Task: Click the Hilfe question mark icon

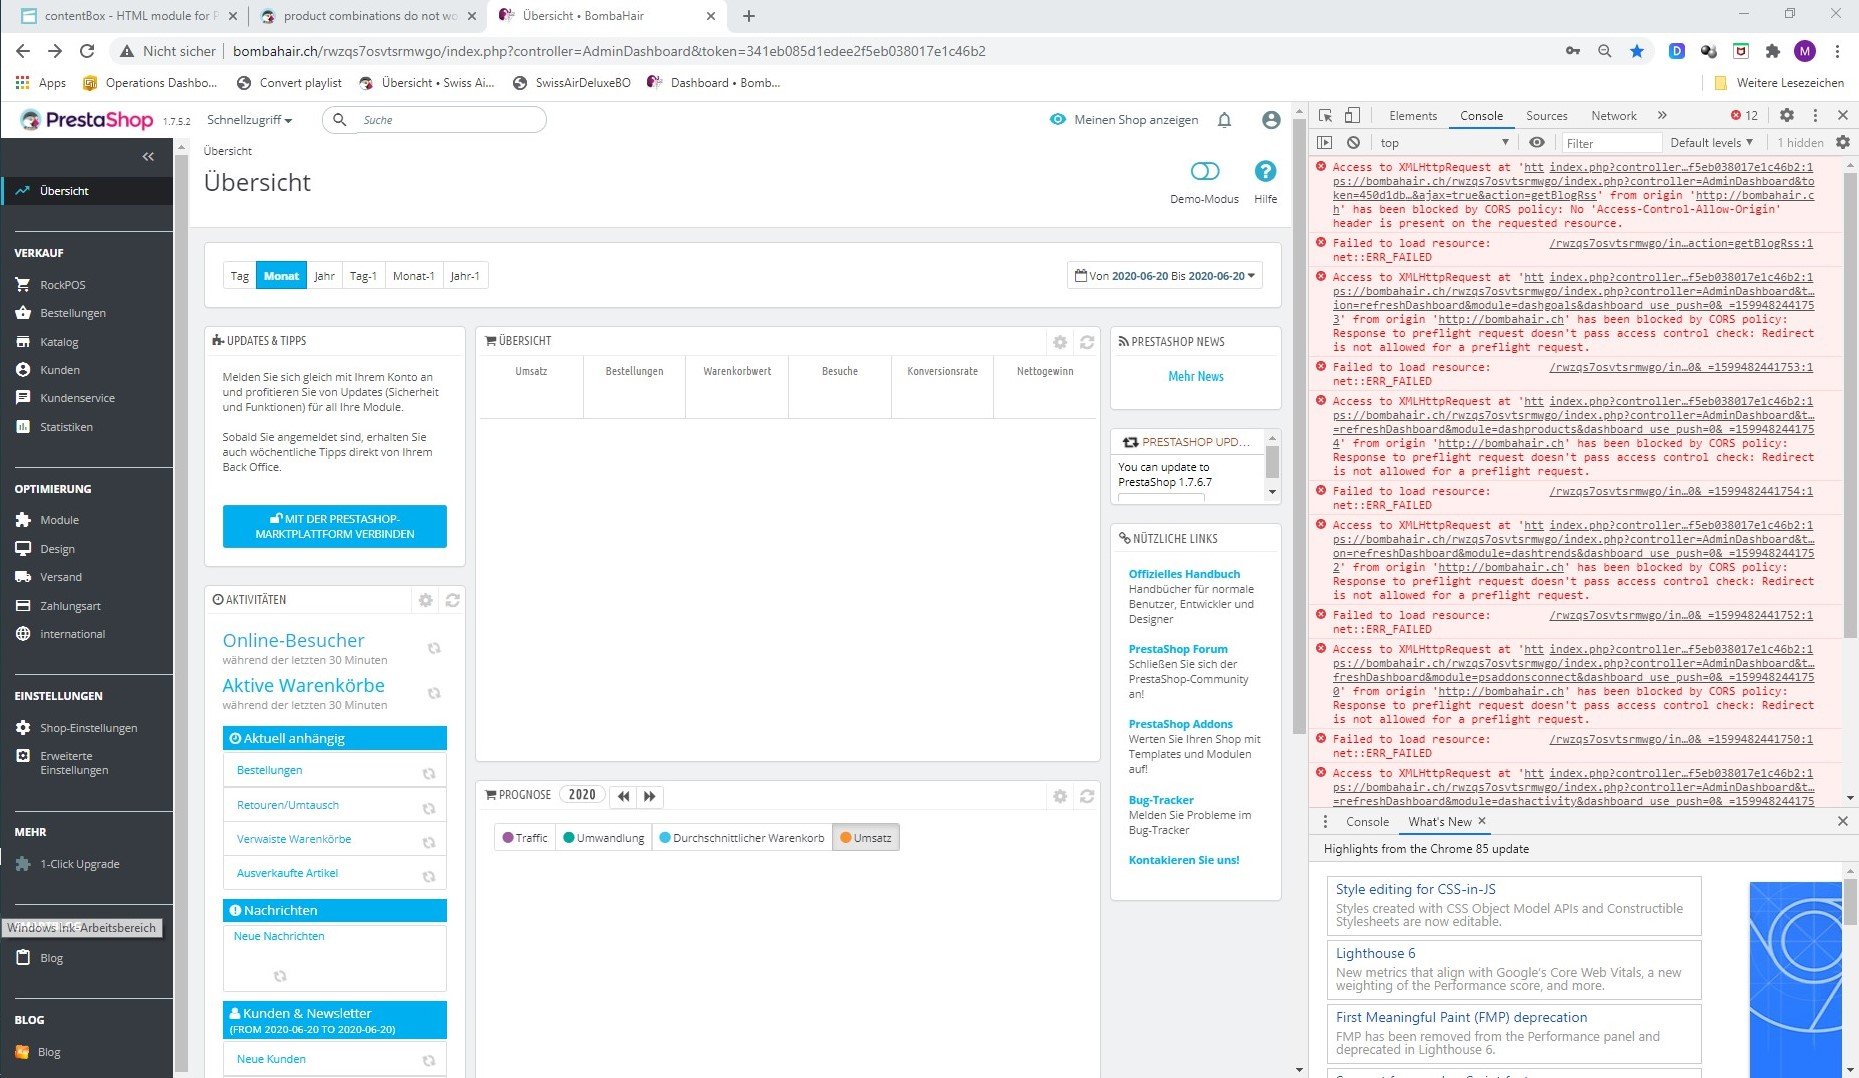Action: pyautogui.click(x=1265, y=171)
